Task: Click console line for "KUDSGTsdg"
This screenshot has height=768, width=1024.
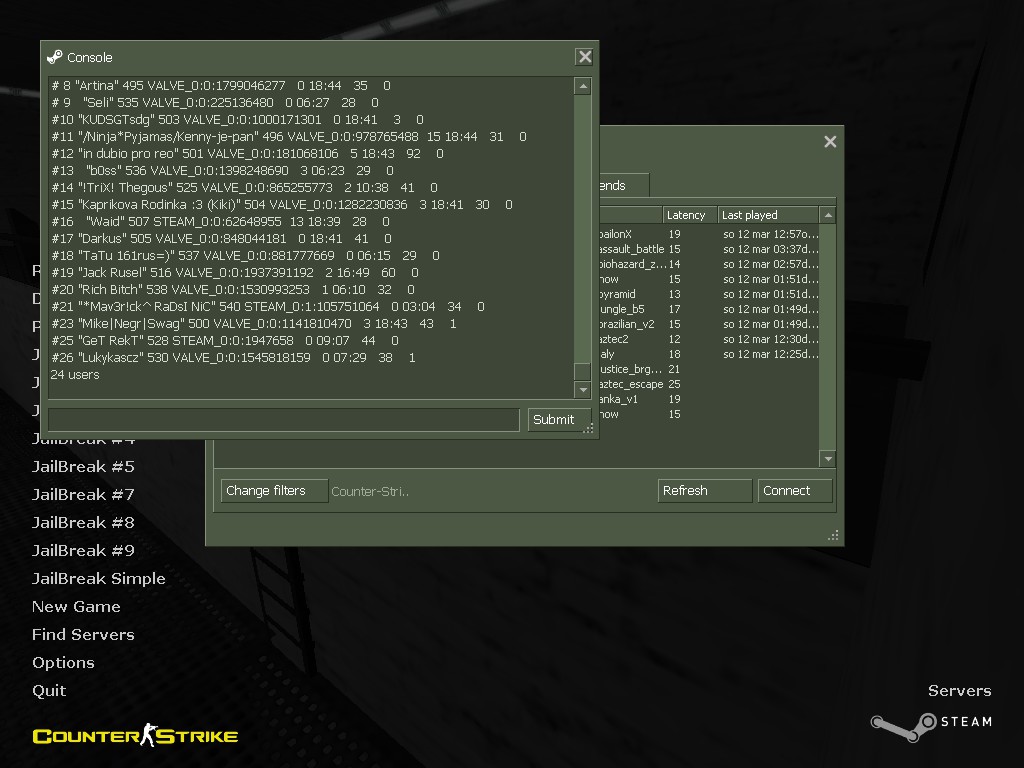Action: pyautogui.click(x=238, y=120)
